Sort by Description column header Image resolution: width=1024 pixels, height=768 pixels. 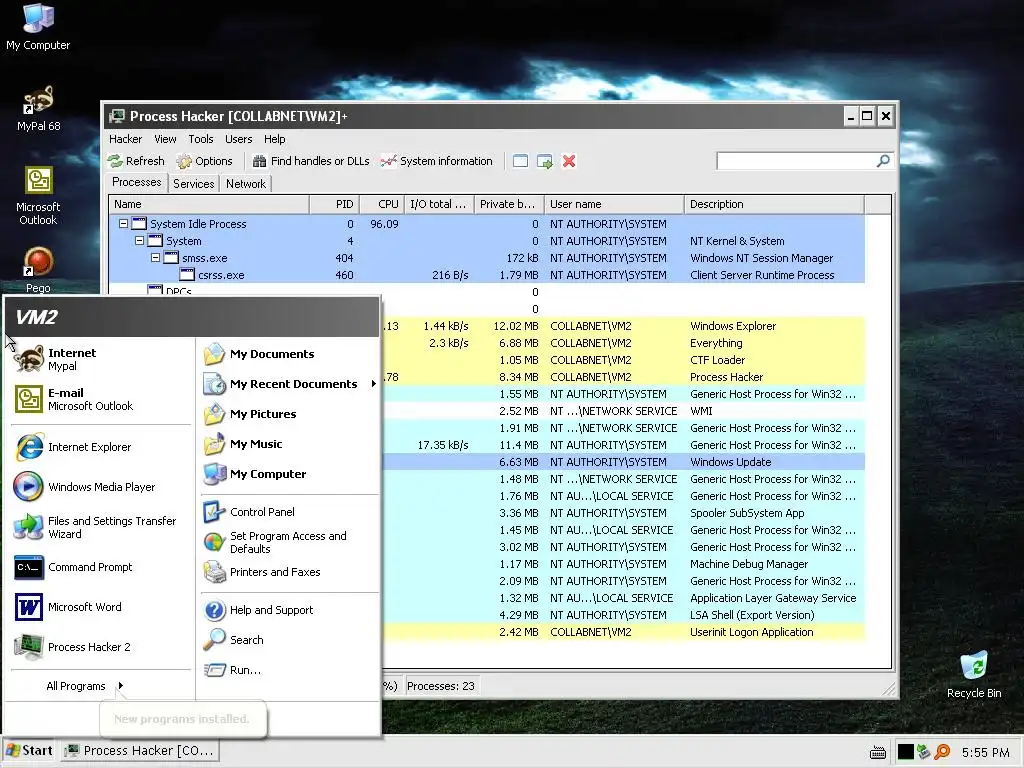[x=774, y=204]
